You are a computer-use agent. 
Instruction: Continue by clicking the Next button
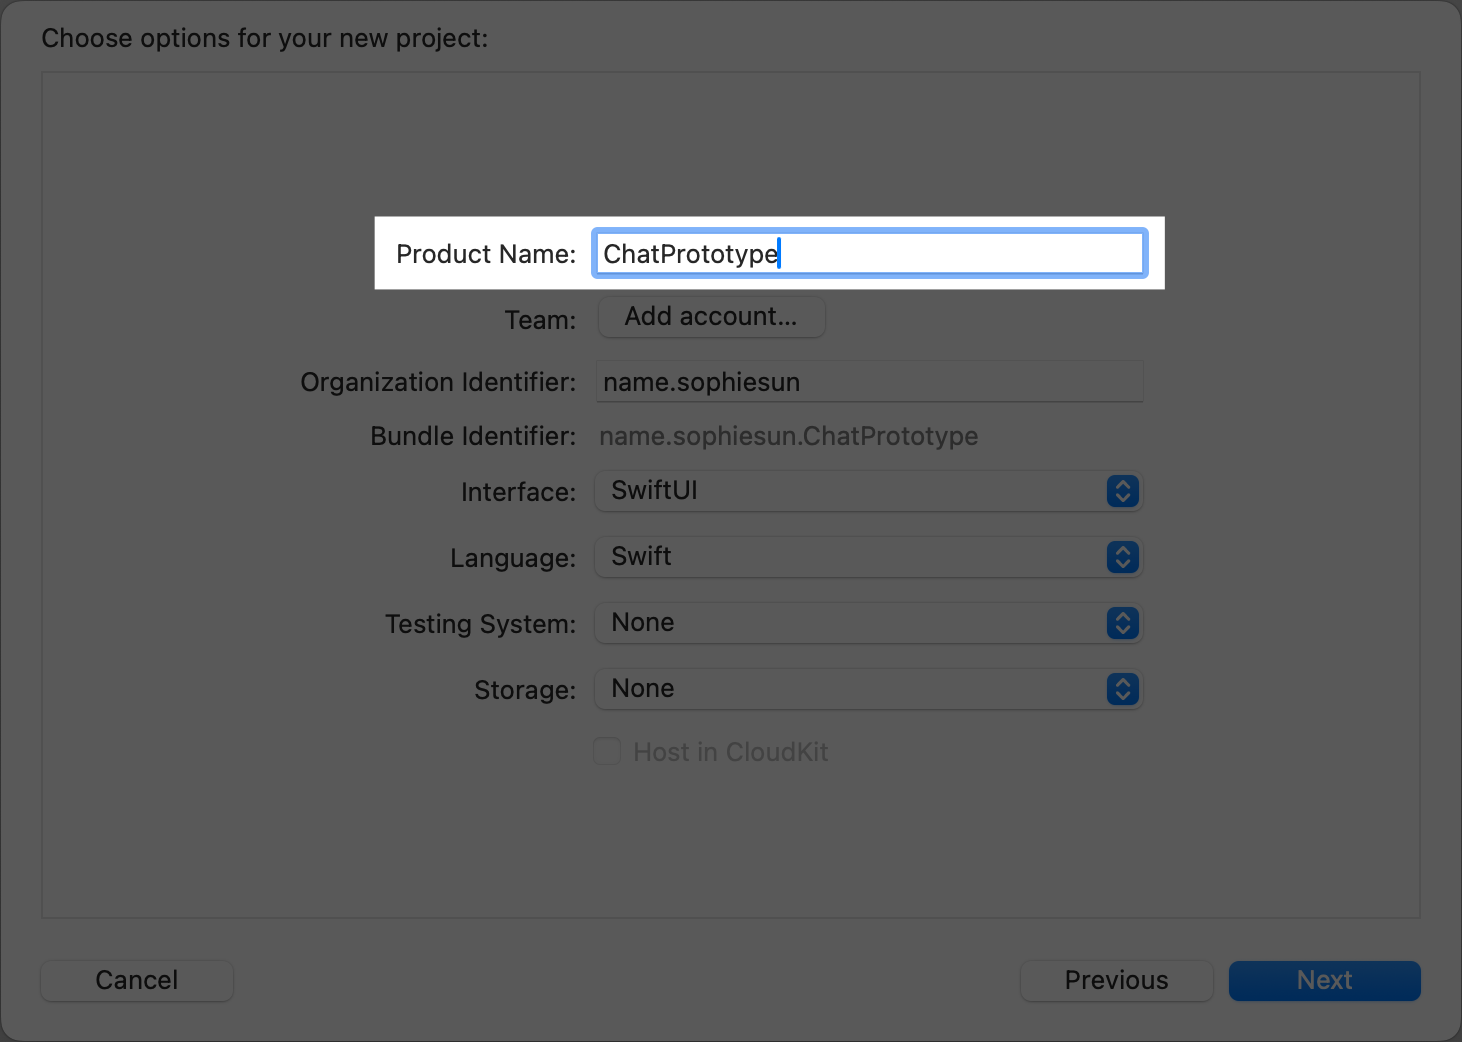tap(1324, 980)
